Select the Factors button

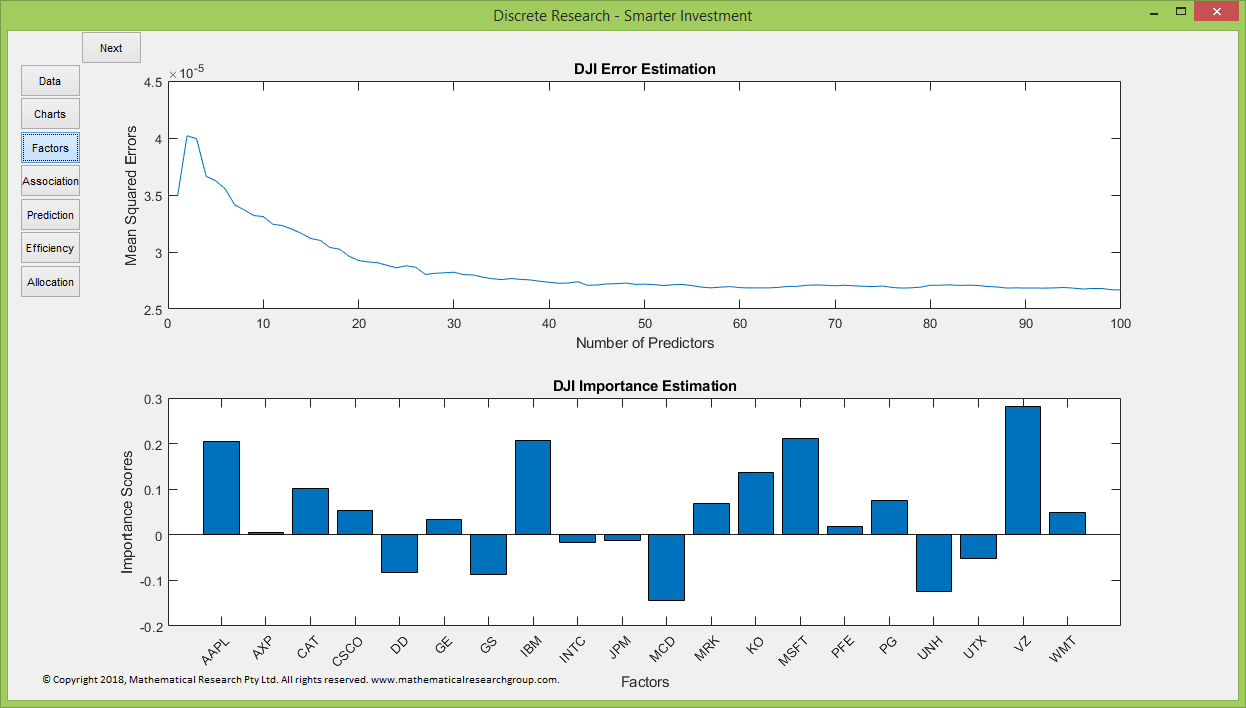pos(50,148)
